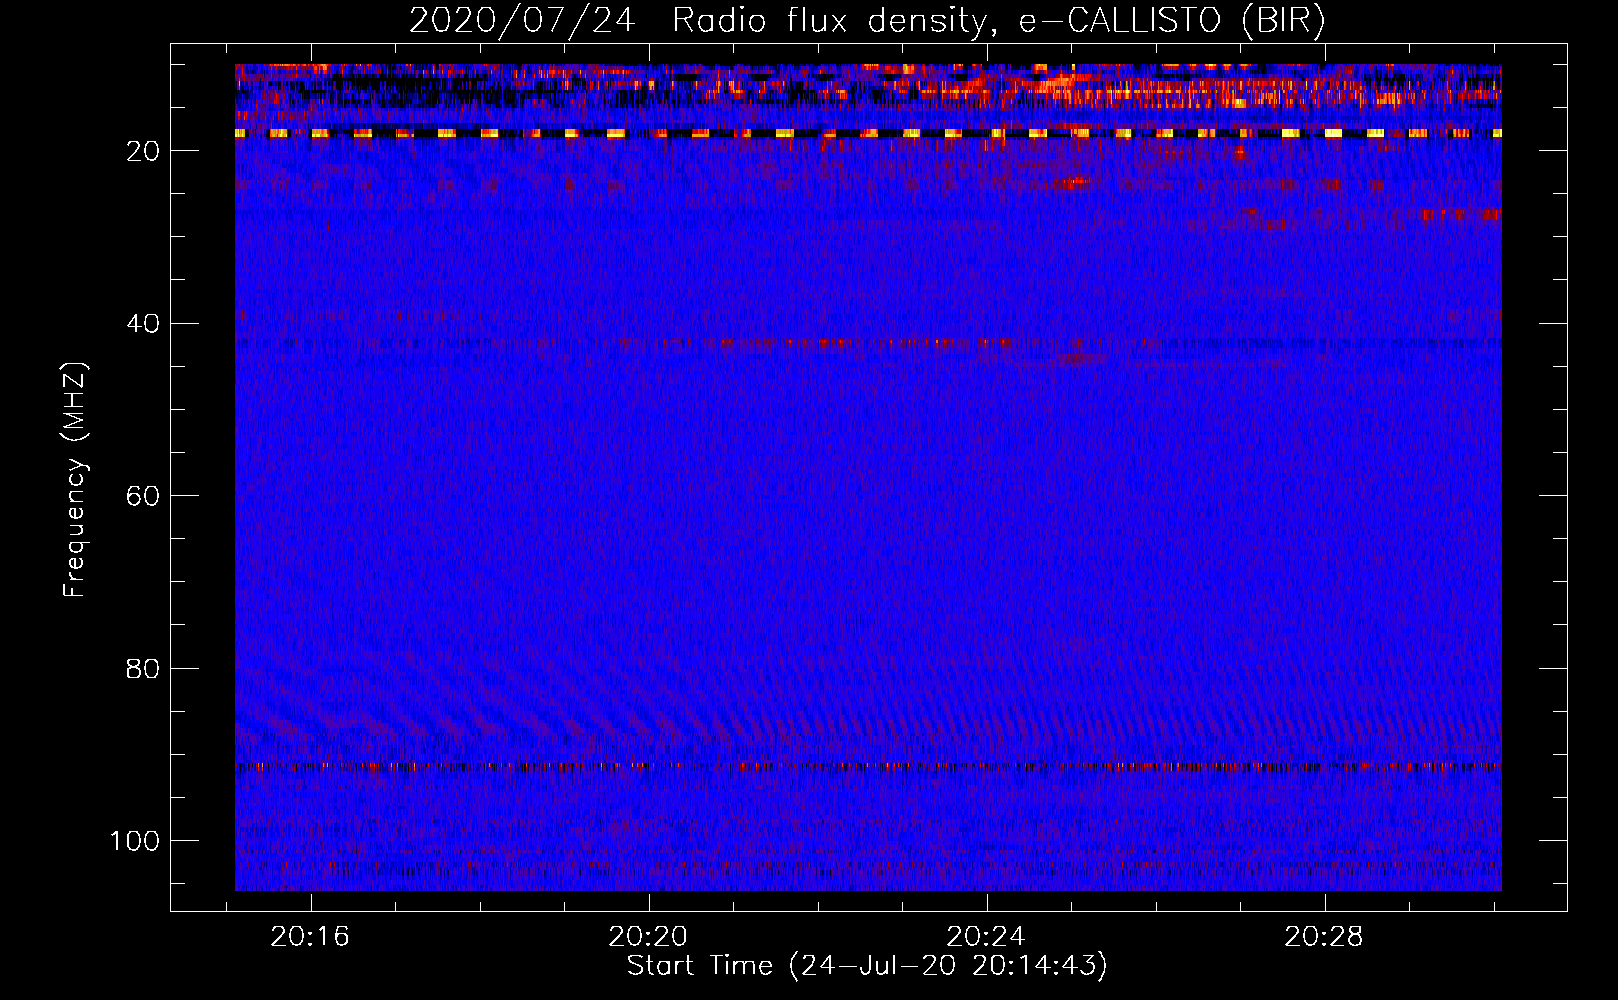Click the '20:28' time tick label
Screen dimensions: 1618x1000
click(x=1324, y=937)
